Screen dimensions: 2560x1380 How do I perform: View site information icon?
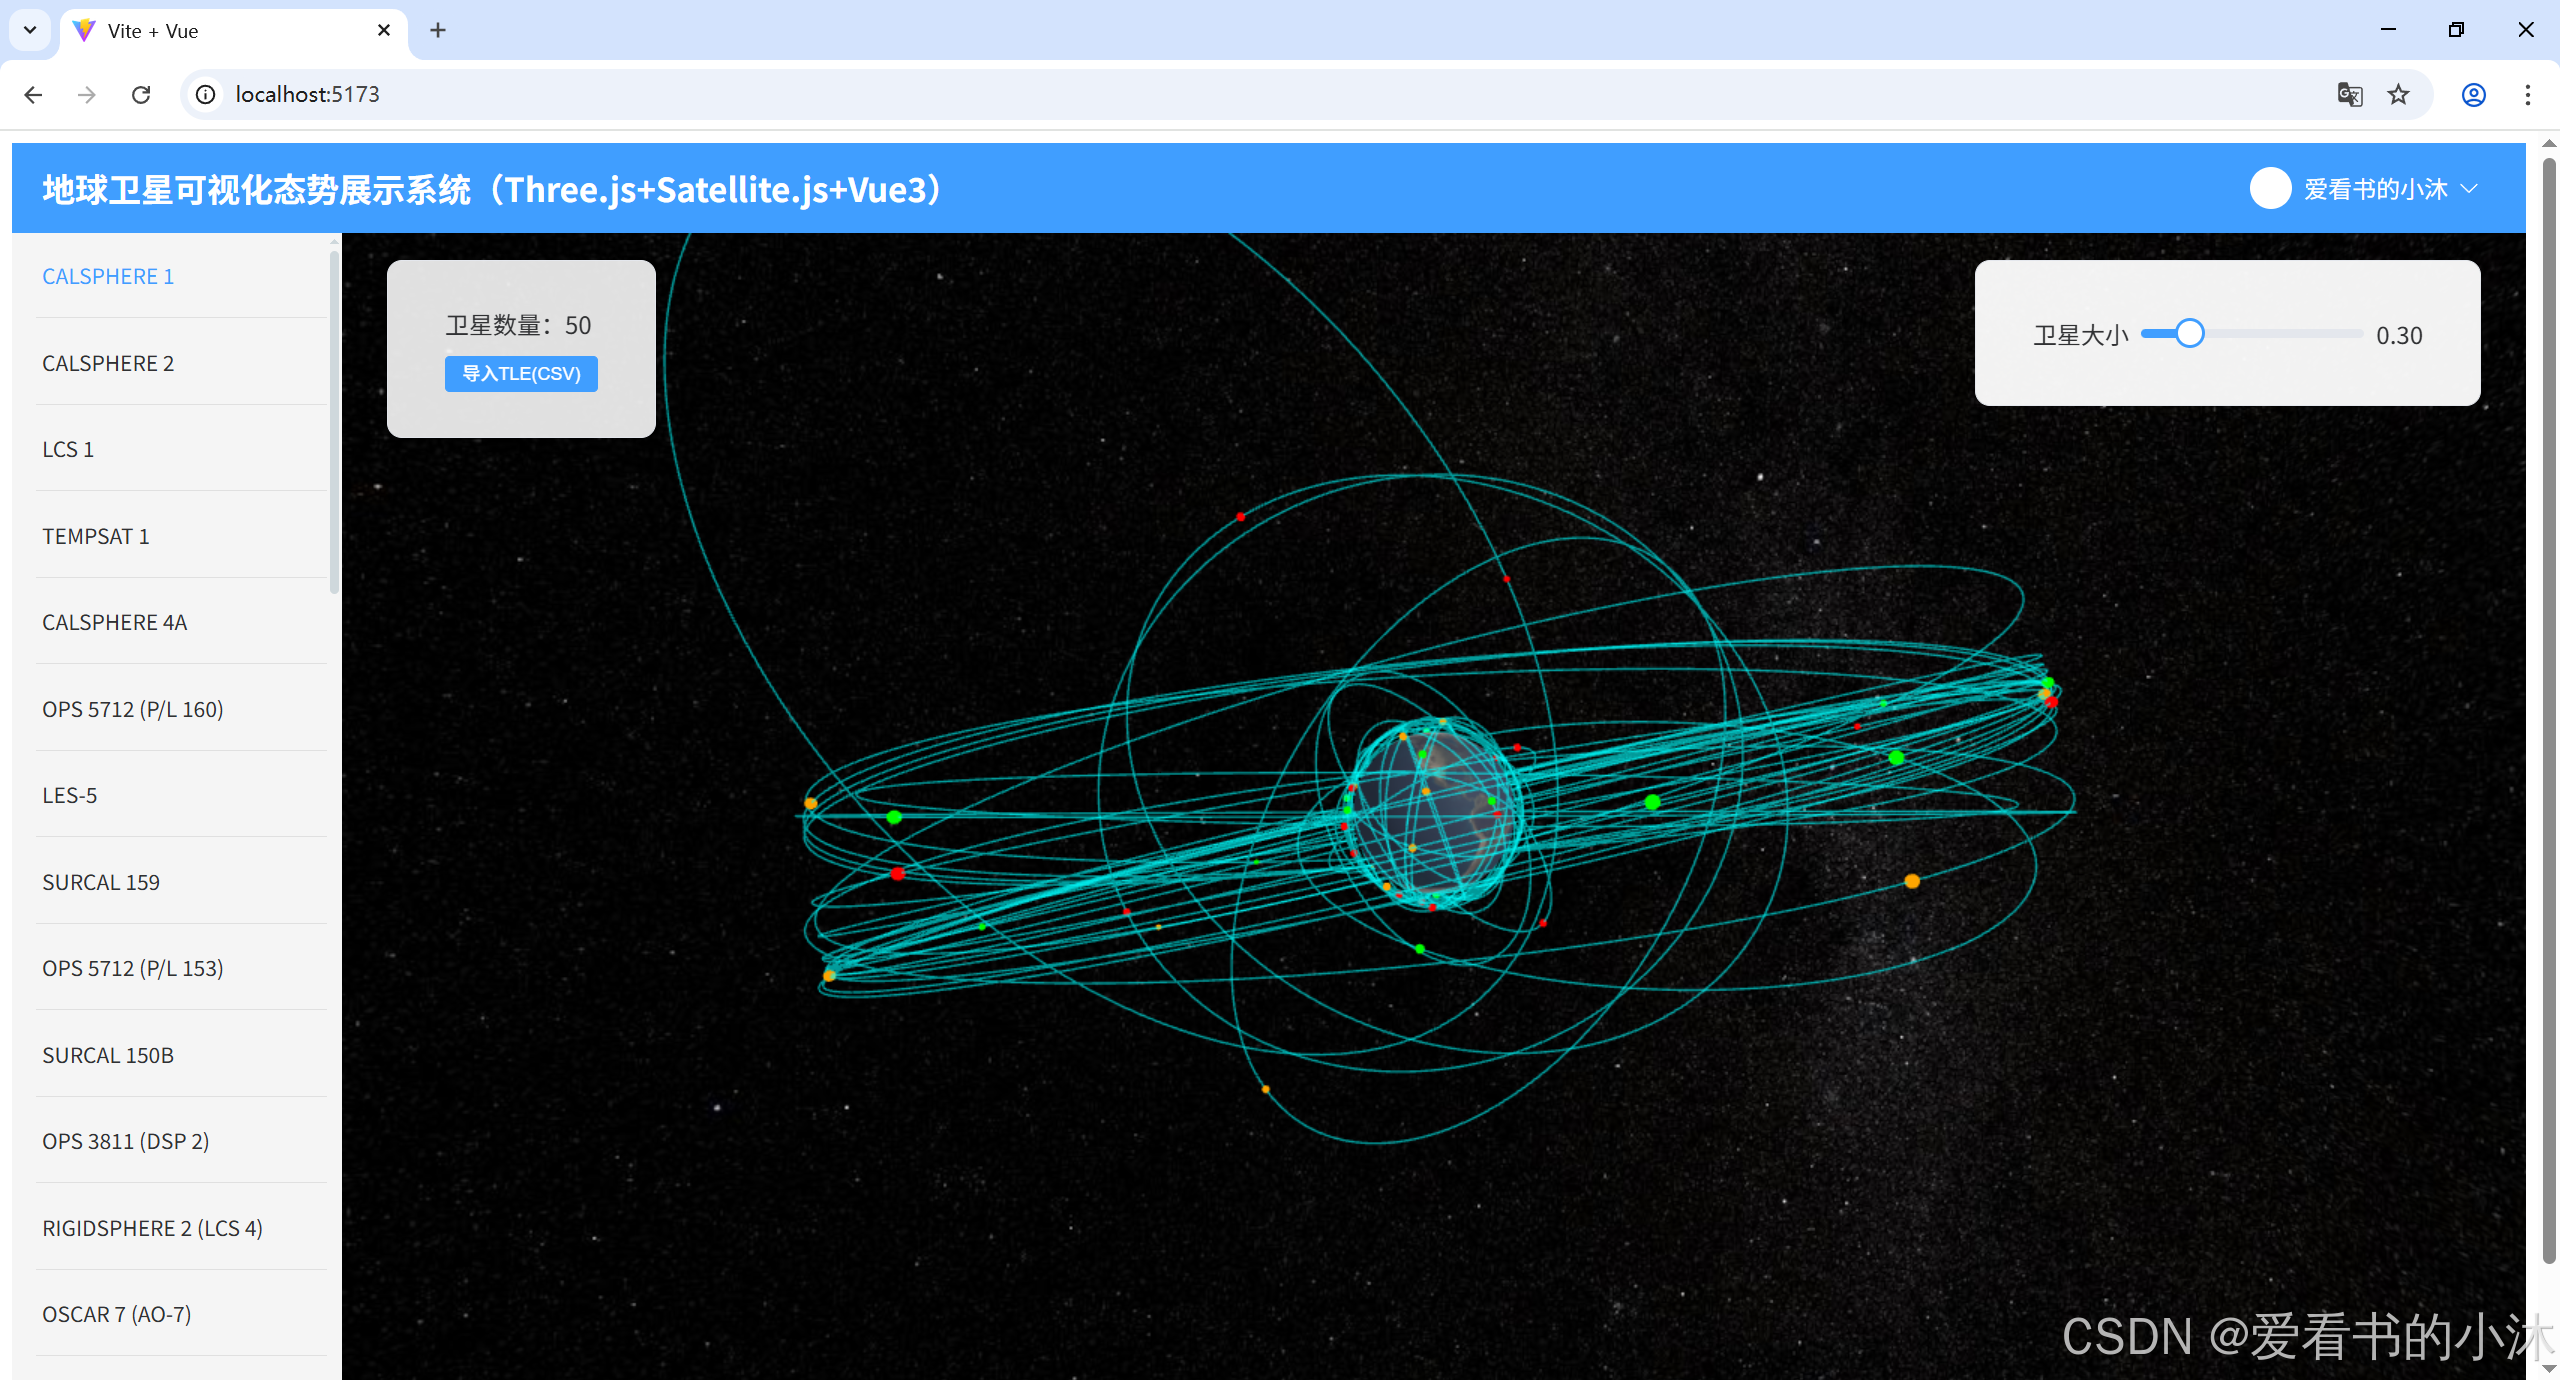pyautogui.click(x=206, y=94)
